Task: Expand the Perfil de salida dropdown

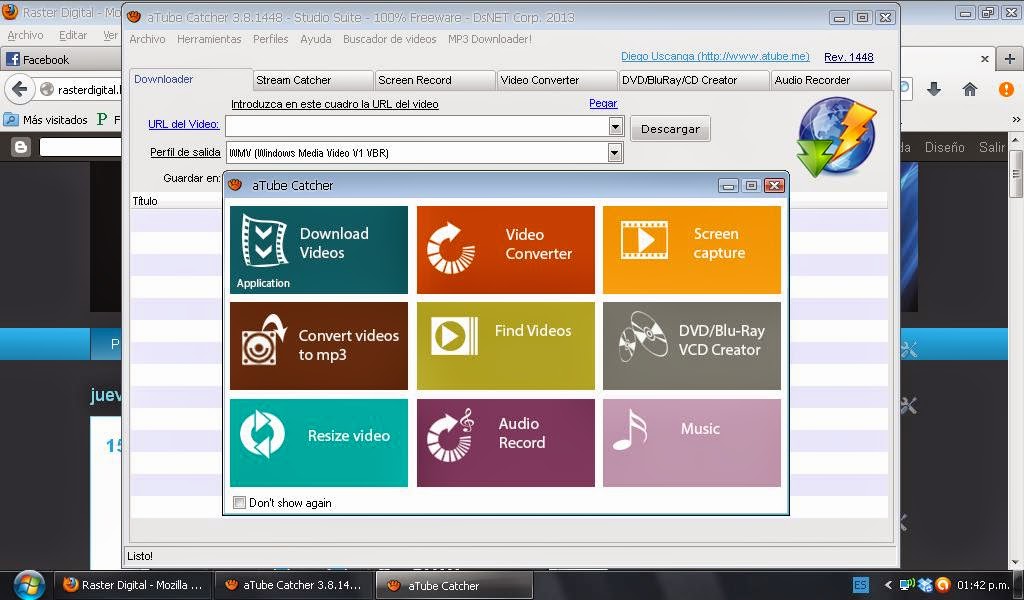Action: pos(614,153)
